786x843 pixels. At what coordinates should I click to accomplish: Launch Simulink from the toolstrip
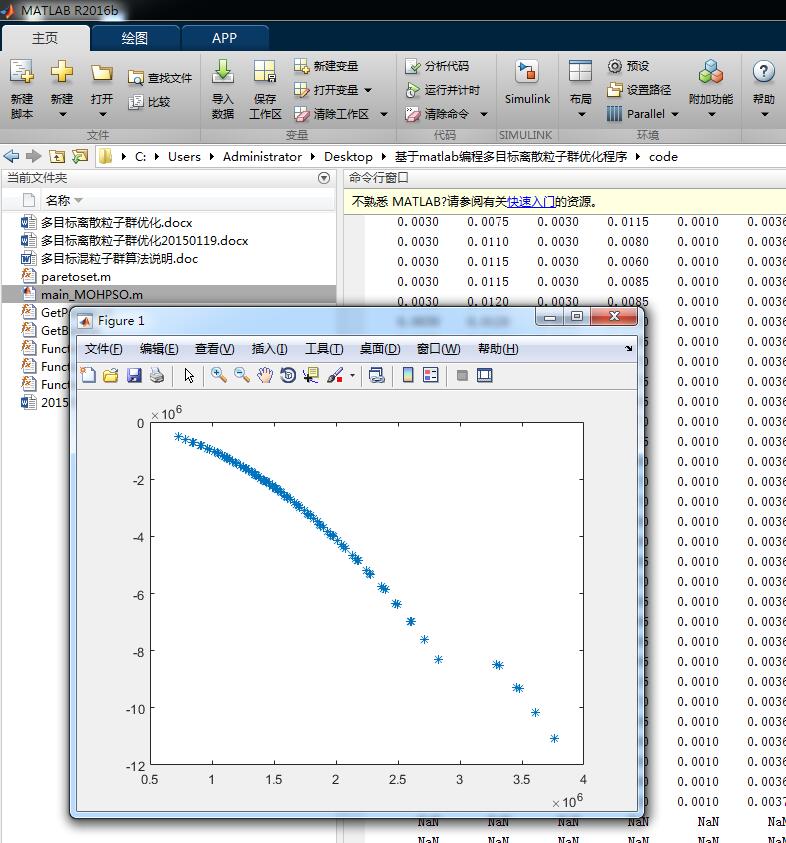tap(527, 82)
